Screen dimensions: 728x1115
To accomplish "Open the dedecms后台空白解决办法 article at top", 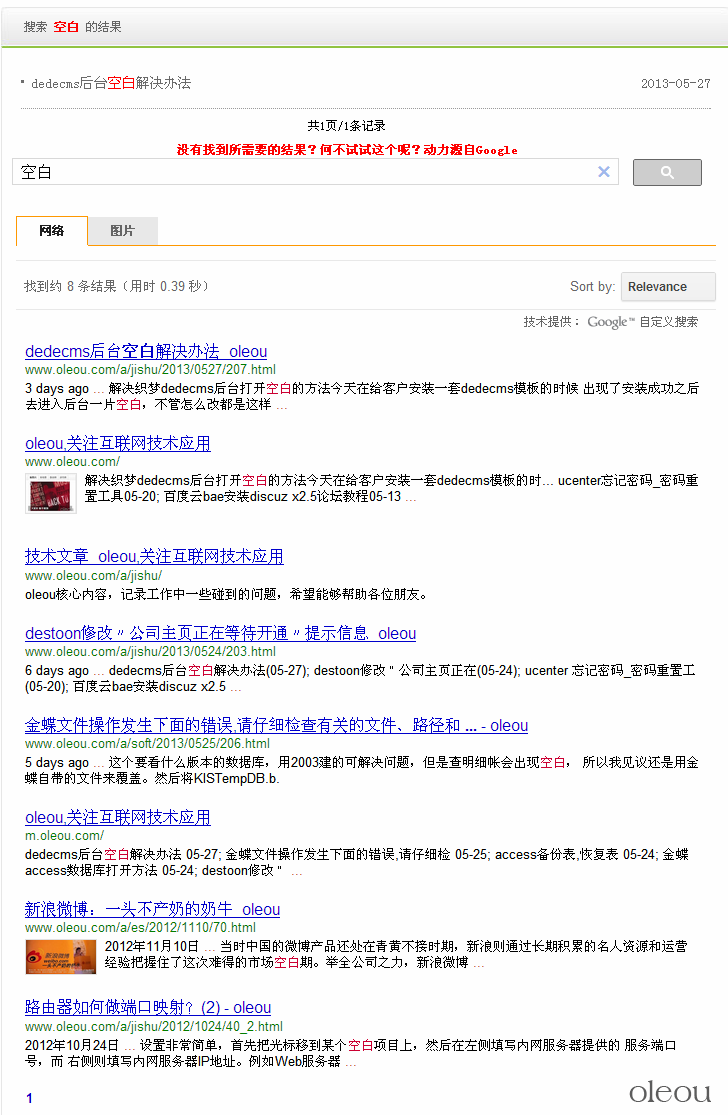I will point(111,83).
